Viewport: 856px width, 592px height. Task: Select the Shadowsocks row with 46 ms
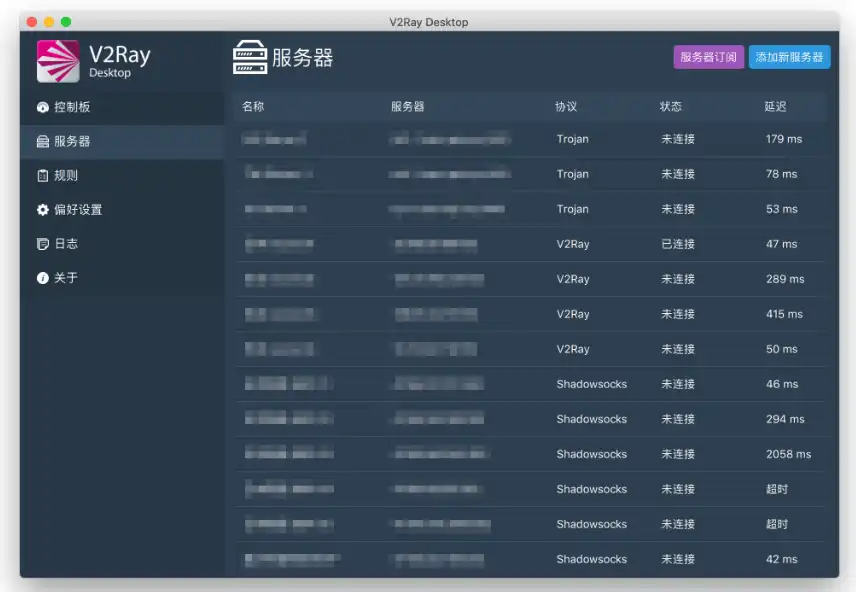(x=530, y=384)
